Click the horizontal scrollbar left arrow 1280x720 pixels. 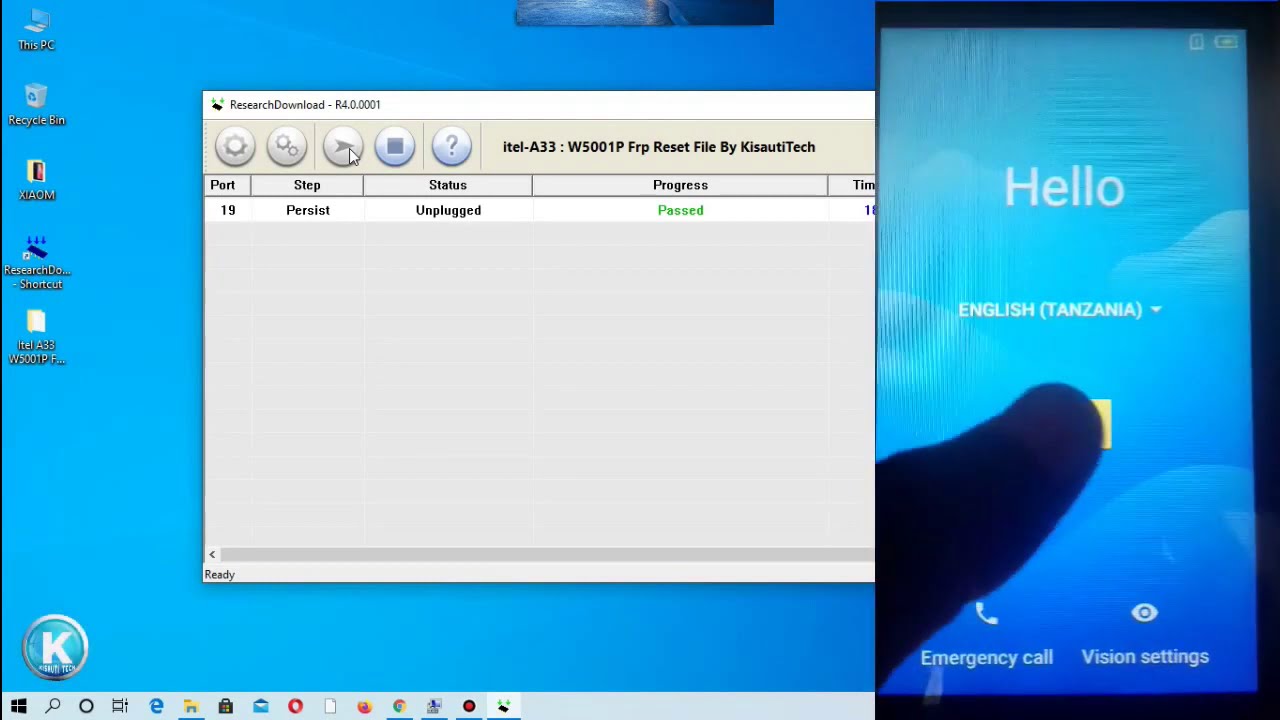[x=212, y=554]
